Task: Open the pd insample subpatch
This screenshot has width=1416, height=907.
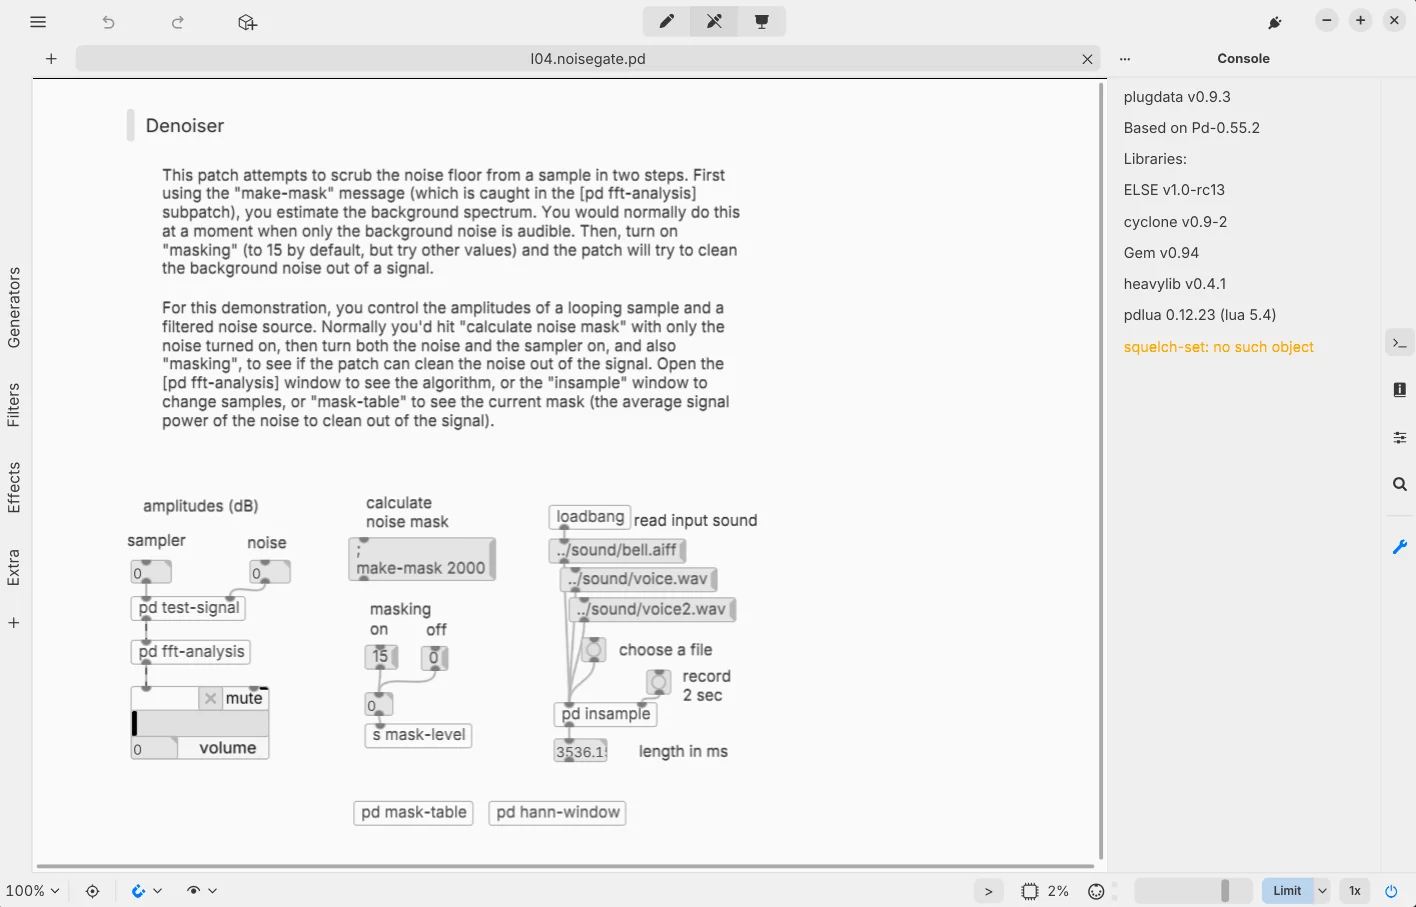Action: click(x=605, y=714)
